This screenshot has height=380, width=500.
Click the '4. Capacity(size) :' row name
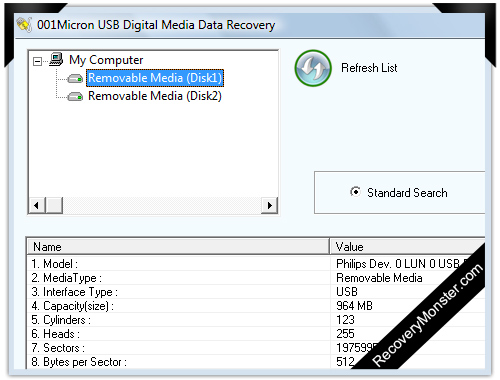[73, 306]
